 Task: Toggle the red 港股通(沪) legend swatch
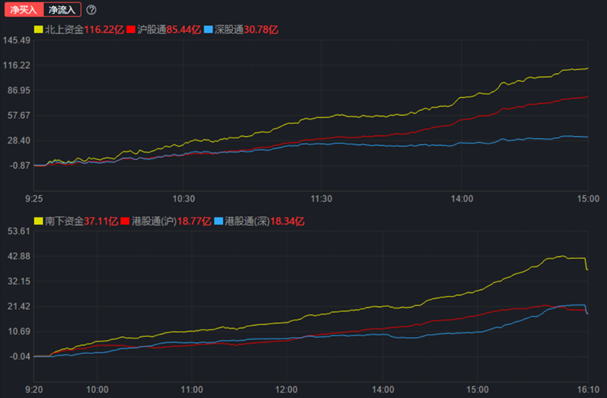click(x=125, y=221)
